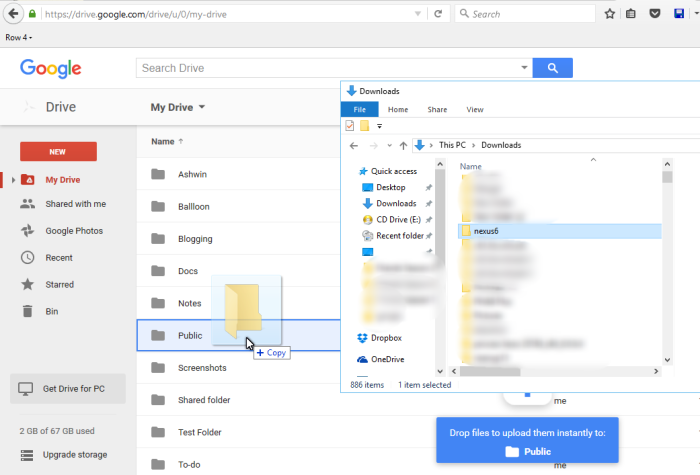Viewport: 700px width, 475px height.
Task: Select the Docs folder row
Action: 238,271
